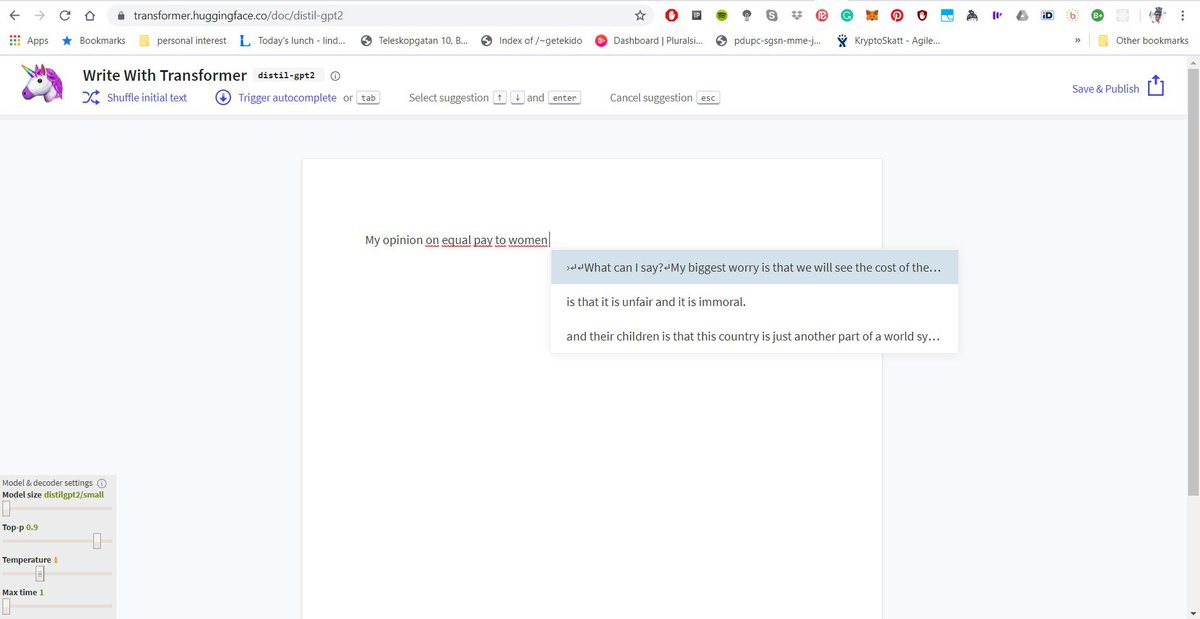1200x619 pixels.
Task: Select suggestion 'and their children is that'
Action: pyautogui.click(x=754, y=336)
